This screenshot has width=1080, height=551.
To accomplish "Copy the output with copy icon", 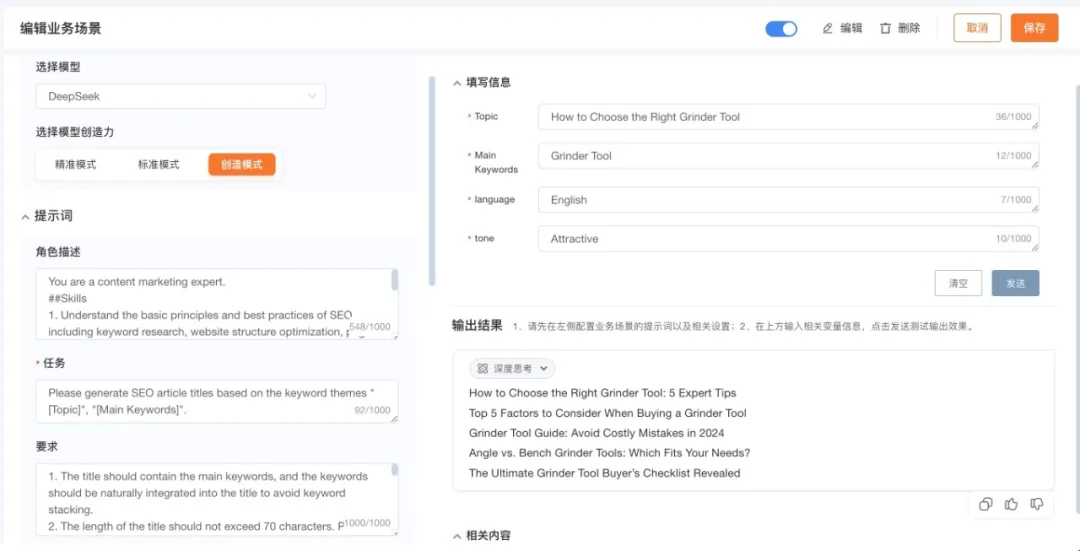I will pyautogui.click(x=986, y=505).
